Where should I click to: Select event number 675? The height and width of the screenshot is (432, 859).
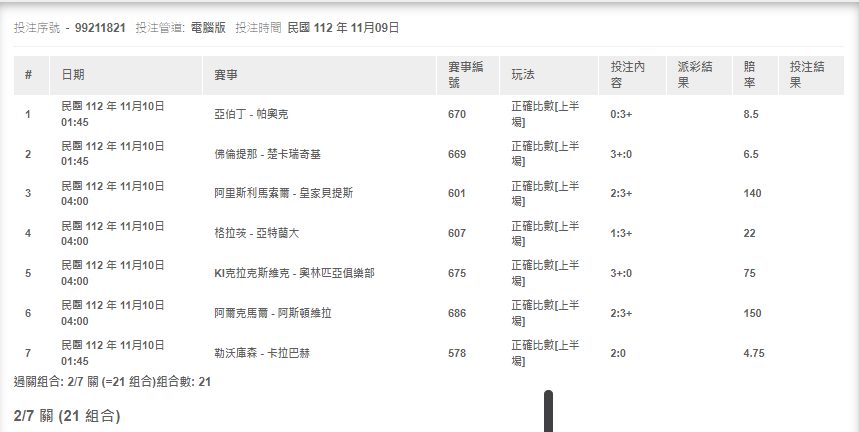[x=457, y=273]
